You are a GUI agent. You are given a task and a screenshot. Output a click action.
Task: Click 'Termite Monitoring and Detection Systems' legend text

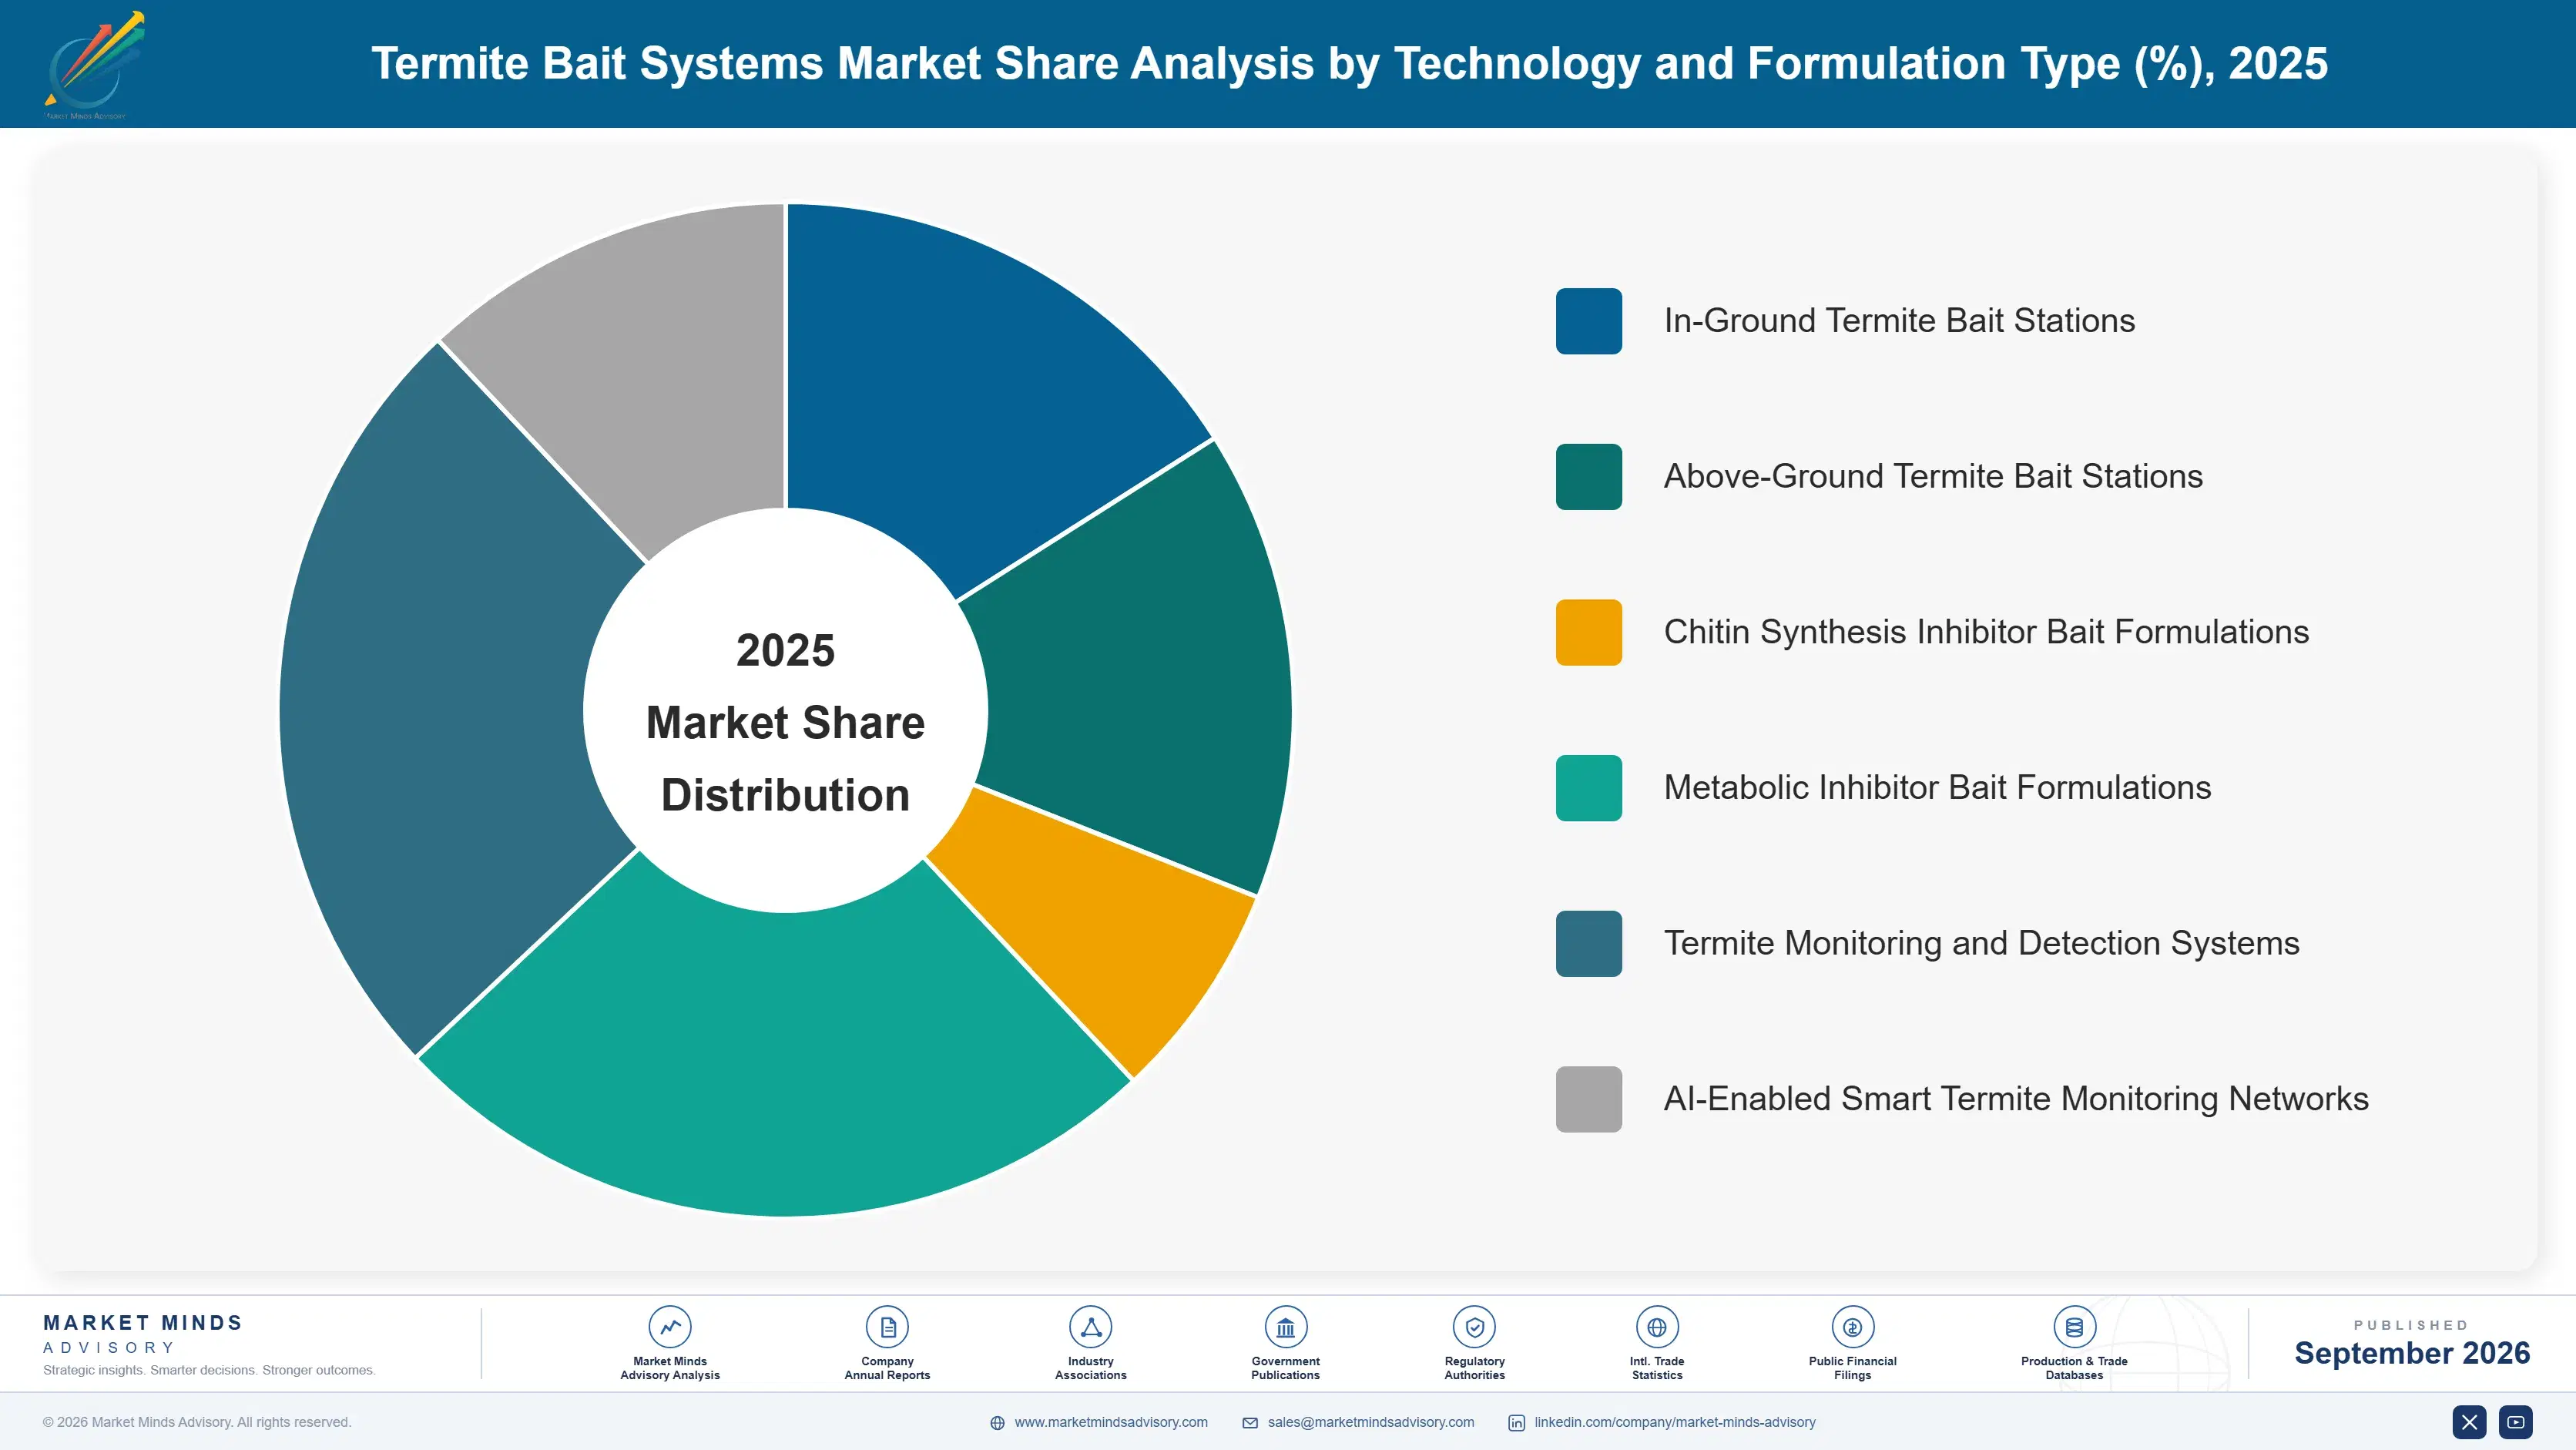point(1981,944)
